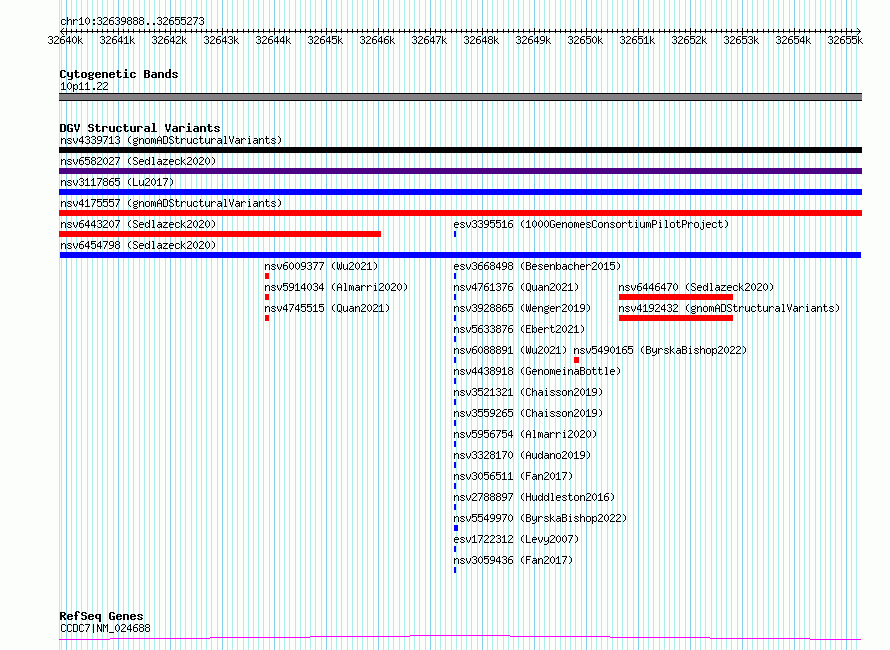Click the 10p11.22 cytogenetic band label
This screenshot has height=650, width=890.
84,86
